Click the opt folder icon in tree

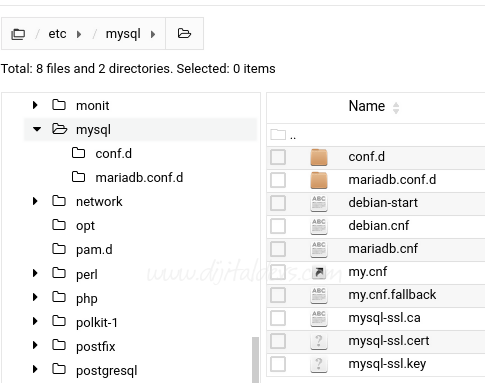click(x=59, y=225)
